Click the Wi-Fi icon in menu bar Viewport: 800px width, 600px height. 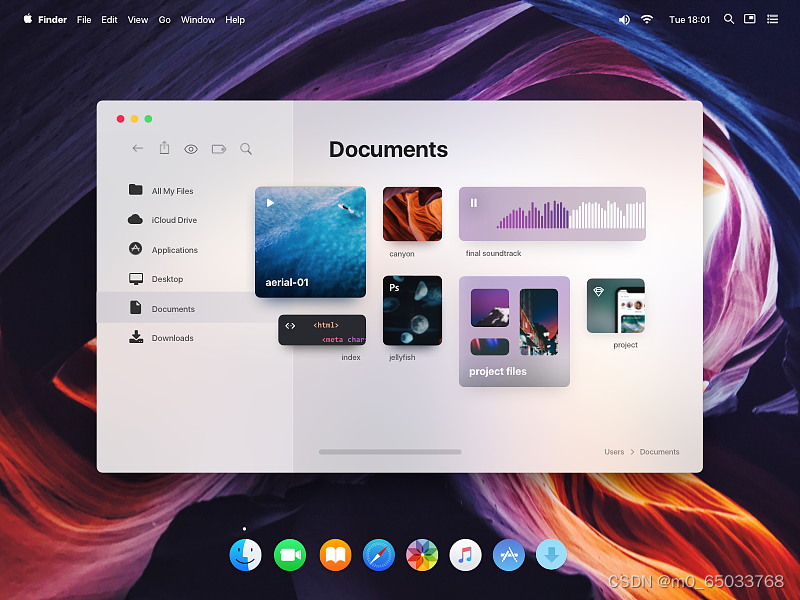(647, 19)
